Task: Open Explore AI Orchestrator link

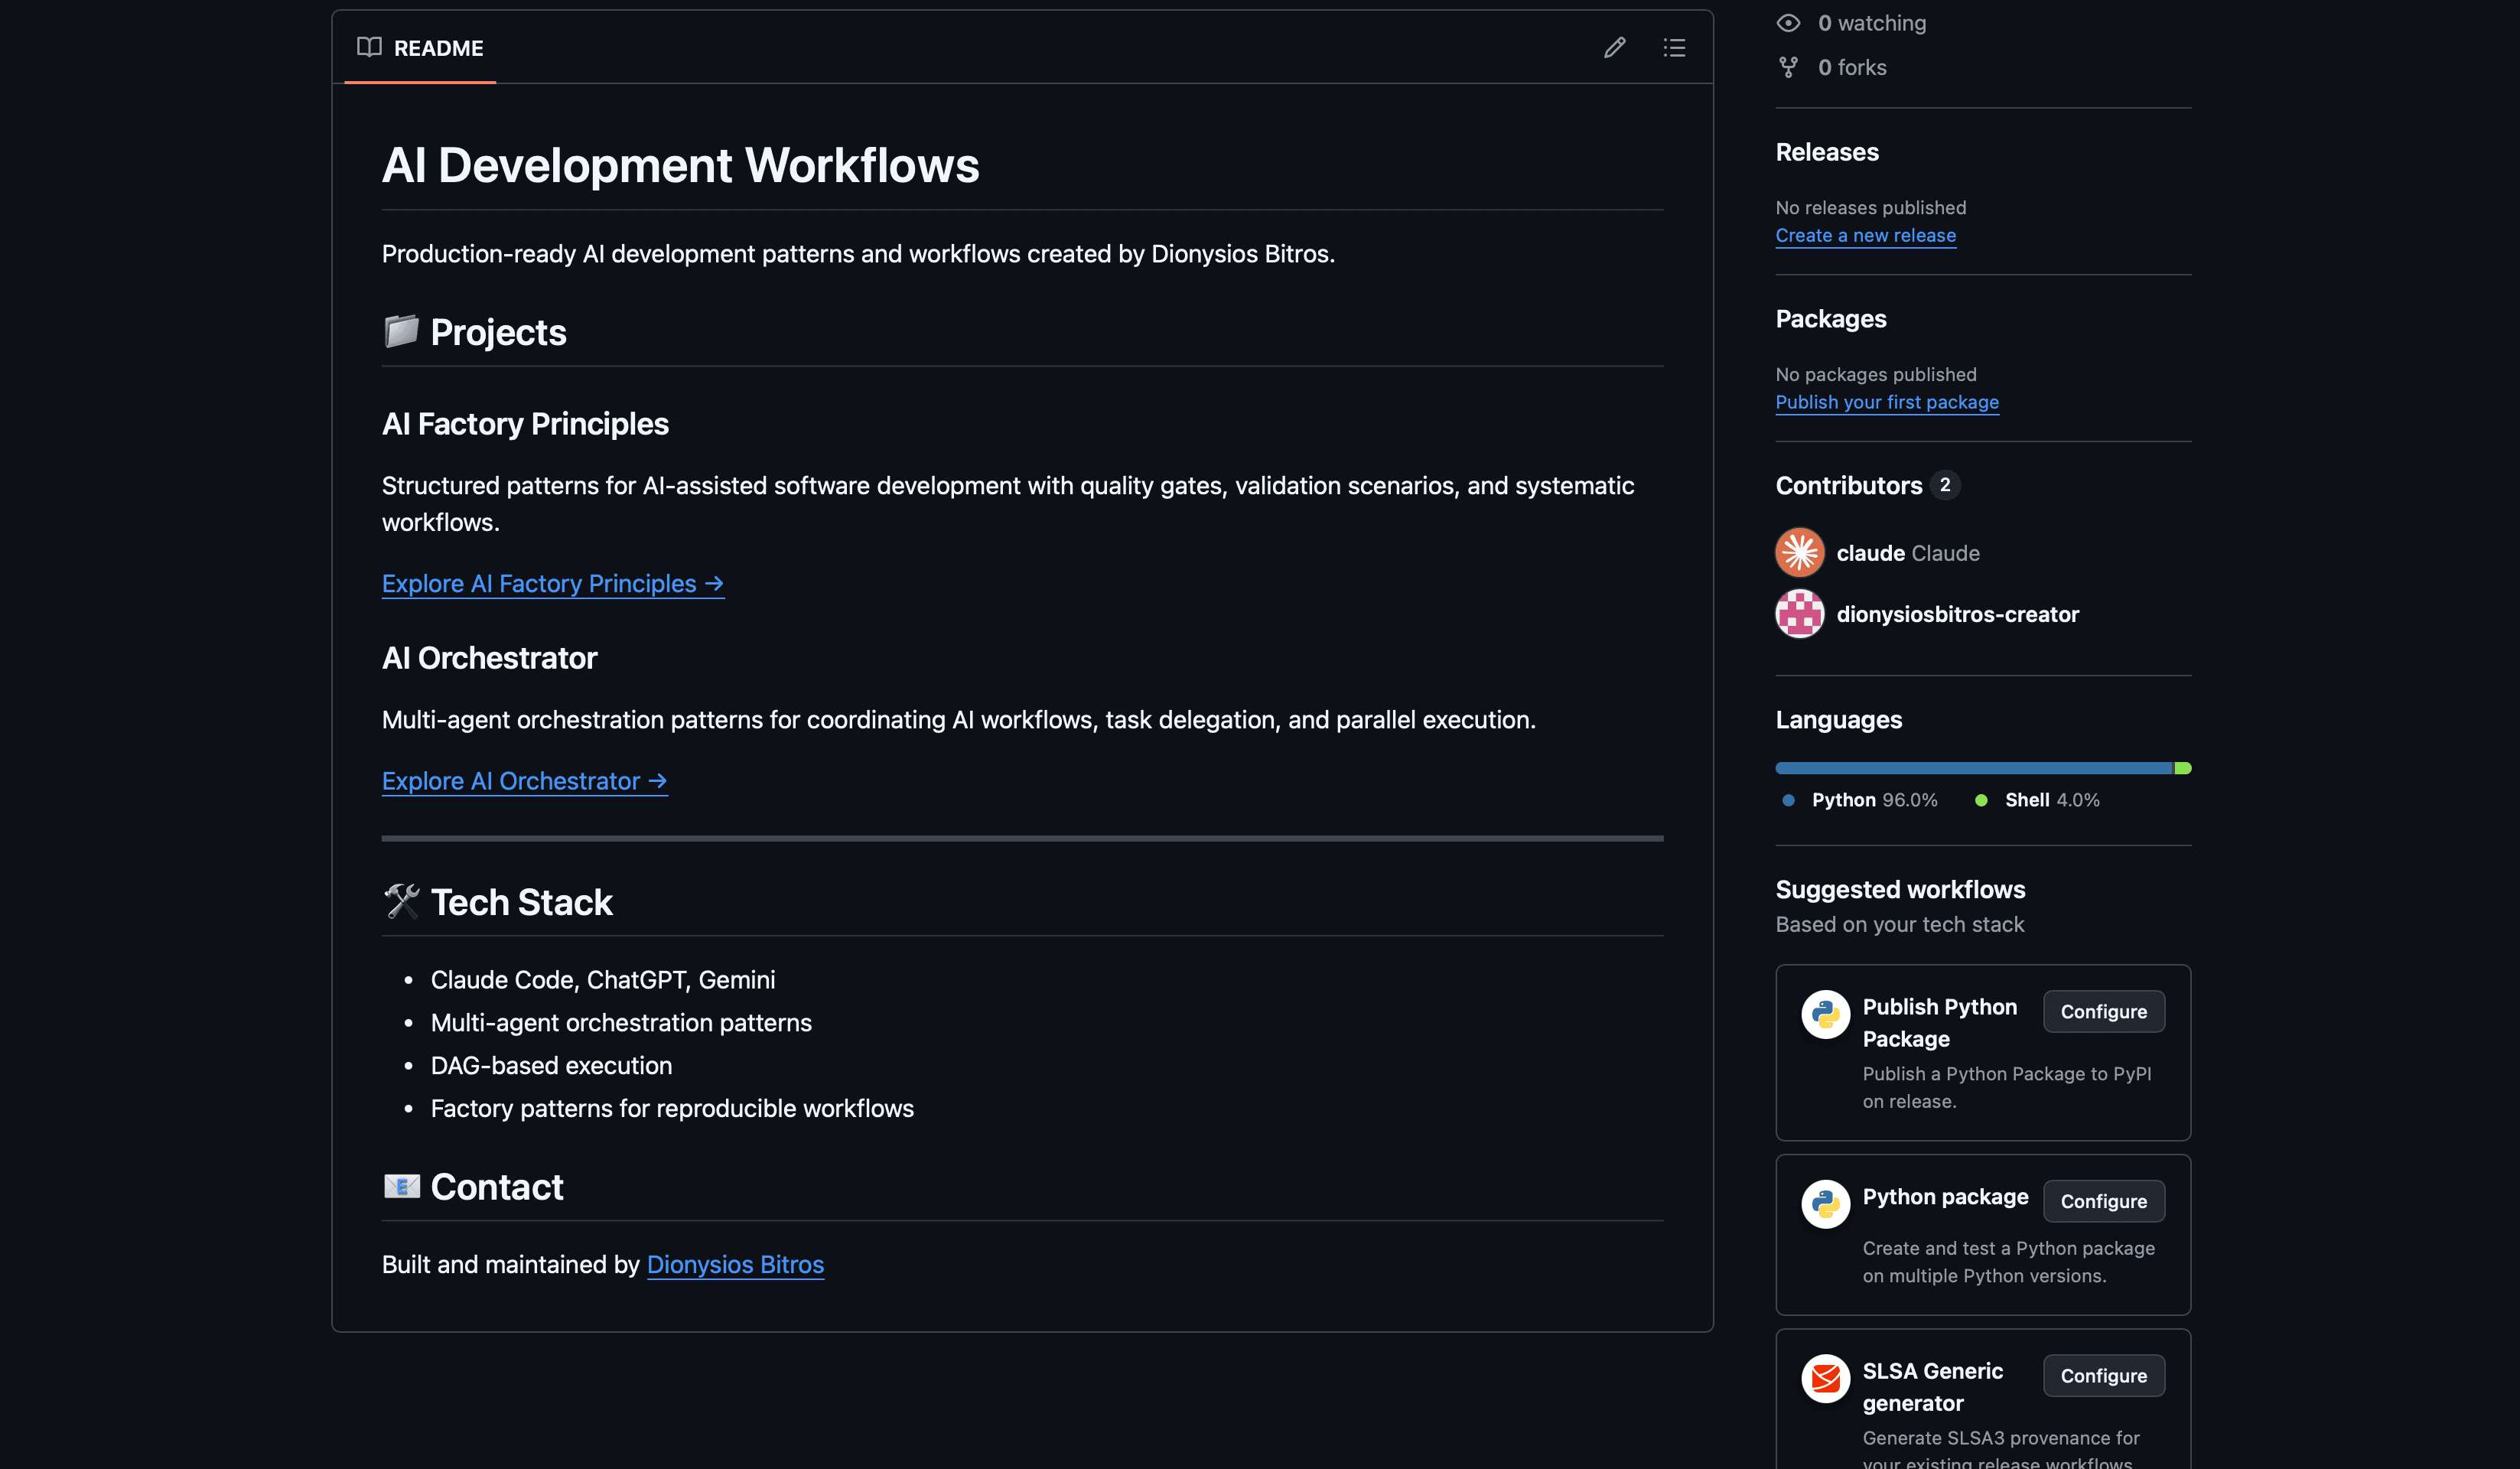Action: [x=524, y=781]
